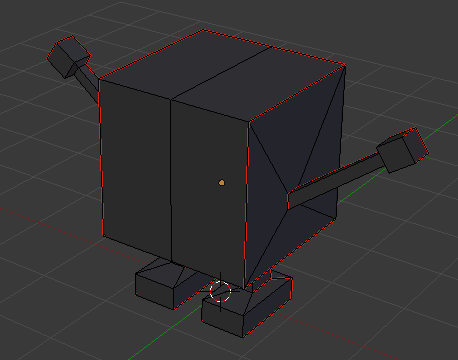This screenshot has width=458, height=360.
Task: Click the red seam edge at the body's left corner
Action: [x=101, y=157]
